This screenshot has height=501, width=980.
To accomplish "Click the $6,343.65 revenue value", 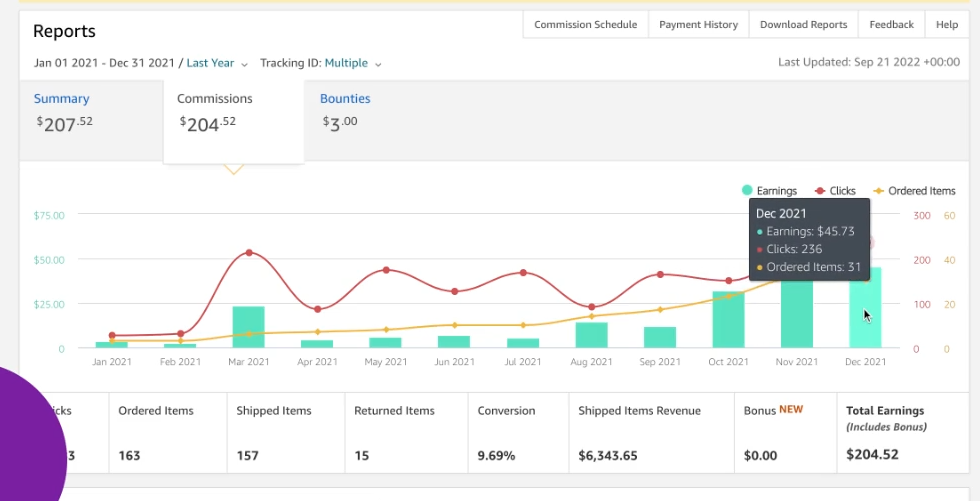I will (x=608, y=455).
